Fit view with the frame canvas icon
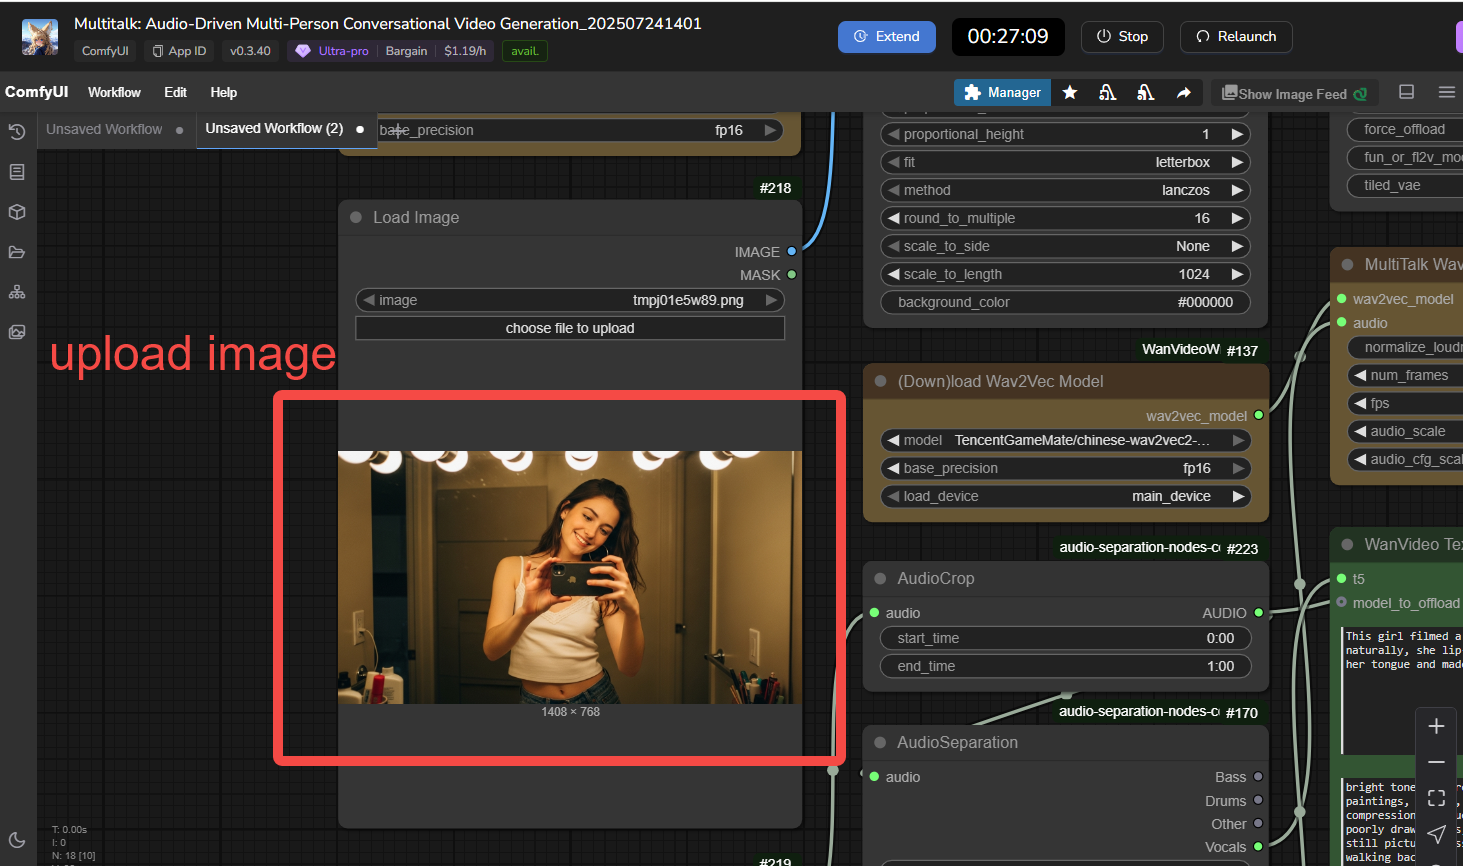1463x866 pixels. (x=1436, y=798)
